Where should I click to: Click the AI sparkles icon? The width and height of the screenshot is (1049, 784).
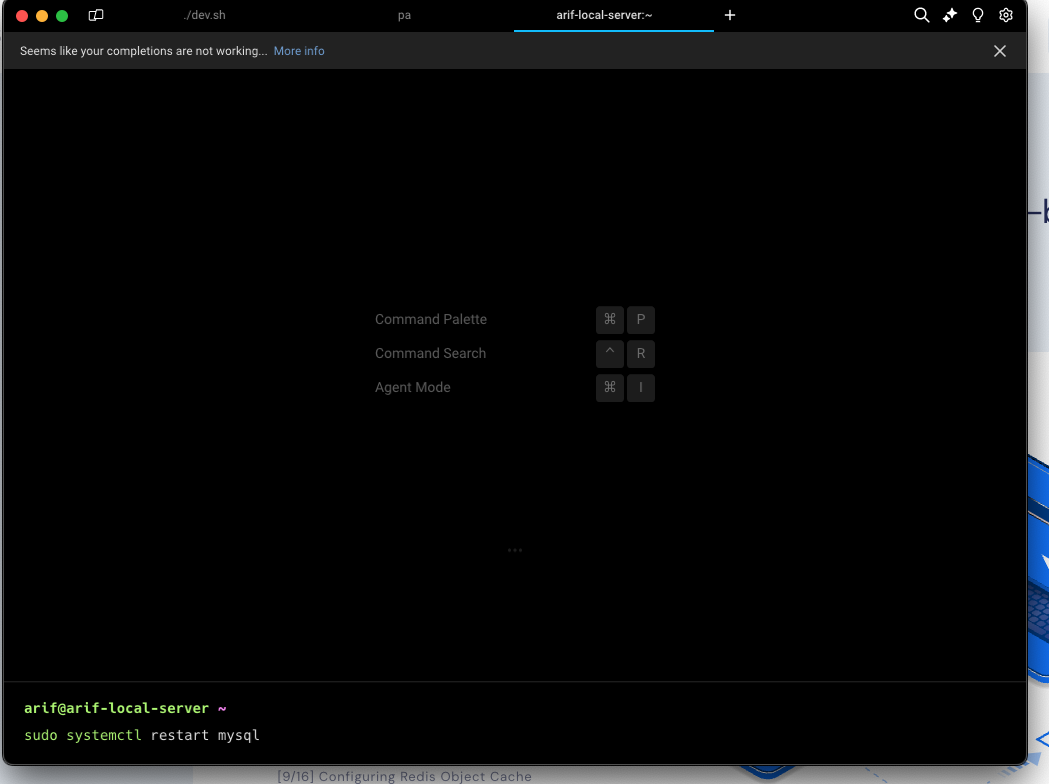[x=950, y=15]
